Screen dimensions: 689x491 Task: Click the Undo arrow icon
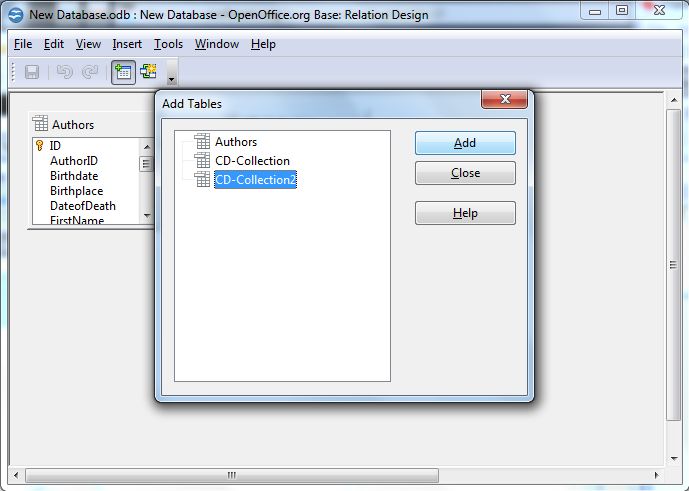tap(65, 72)
